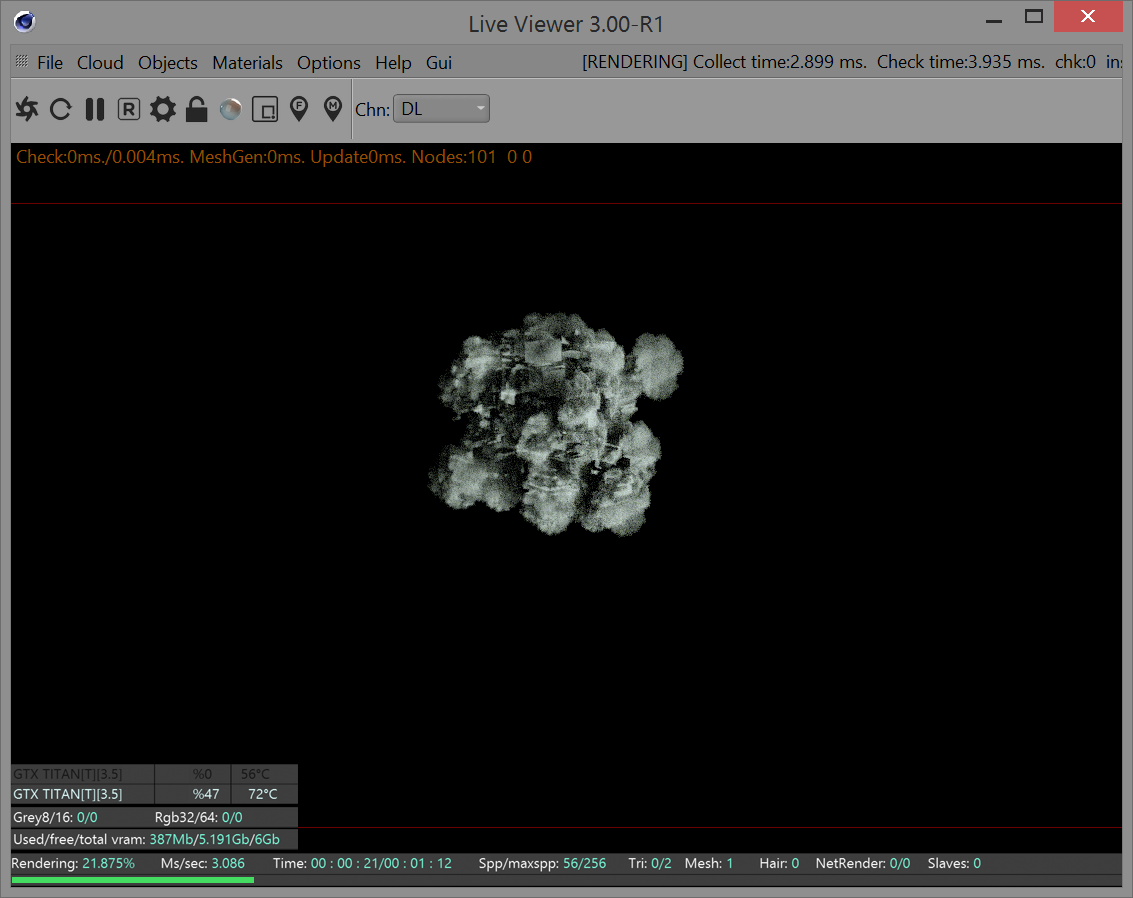Screen dimensions: 1133x898
Task: Click the Rendering 21.875% status value
Action: (x=73, y=863)
